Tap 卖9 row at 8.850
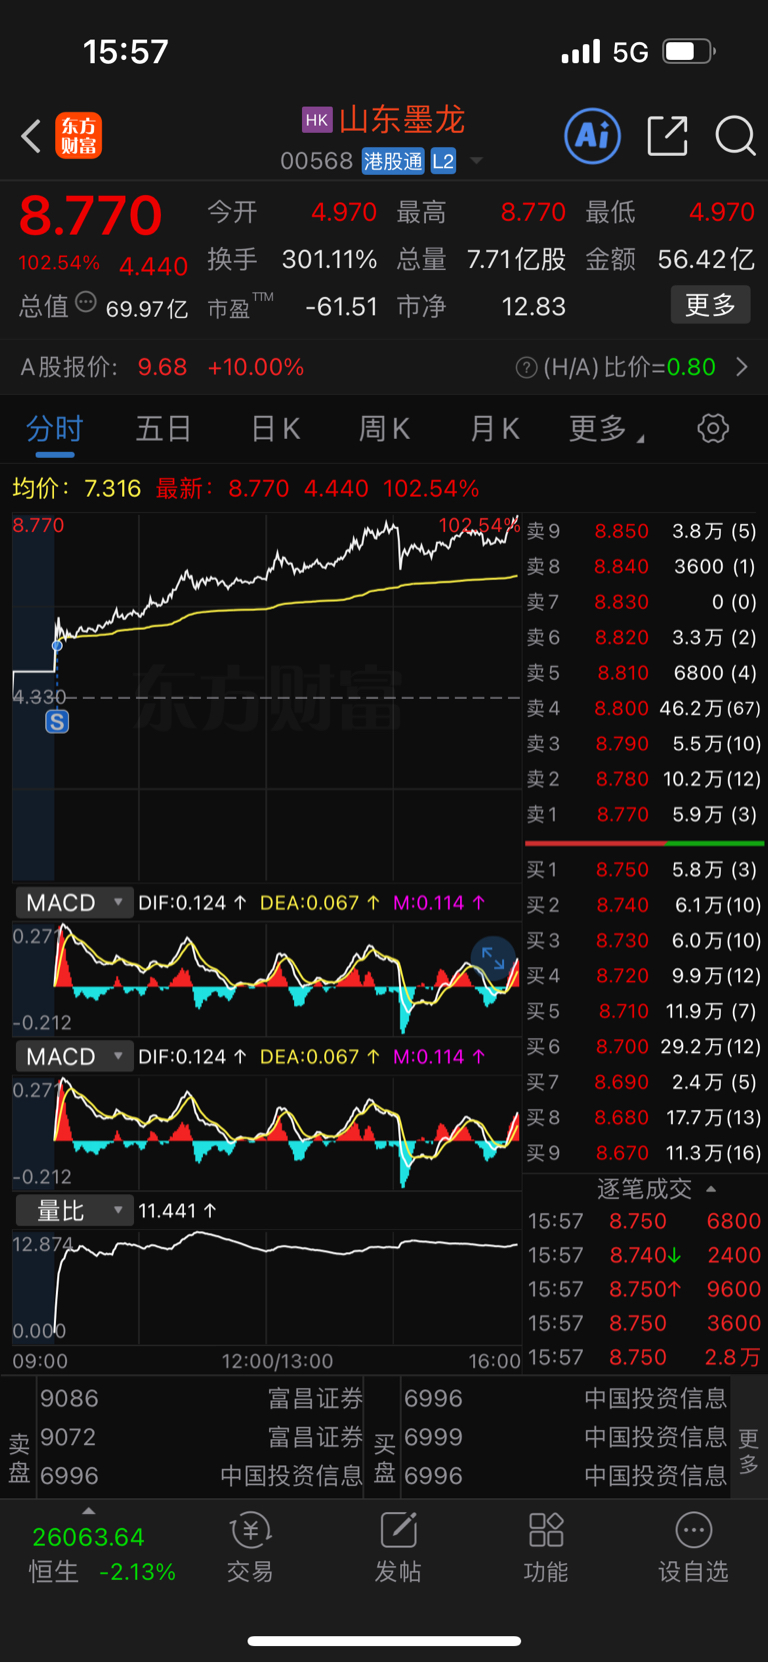This screenshot has width=768, height=1663. point(643,531)
